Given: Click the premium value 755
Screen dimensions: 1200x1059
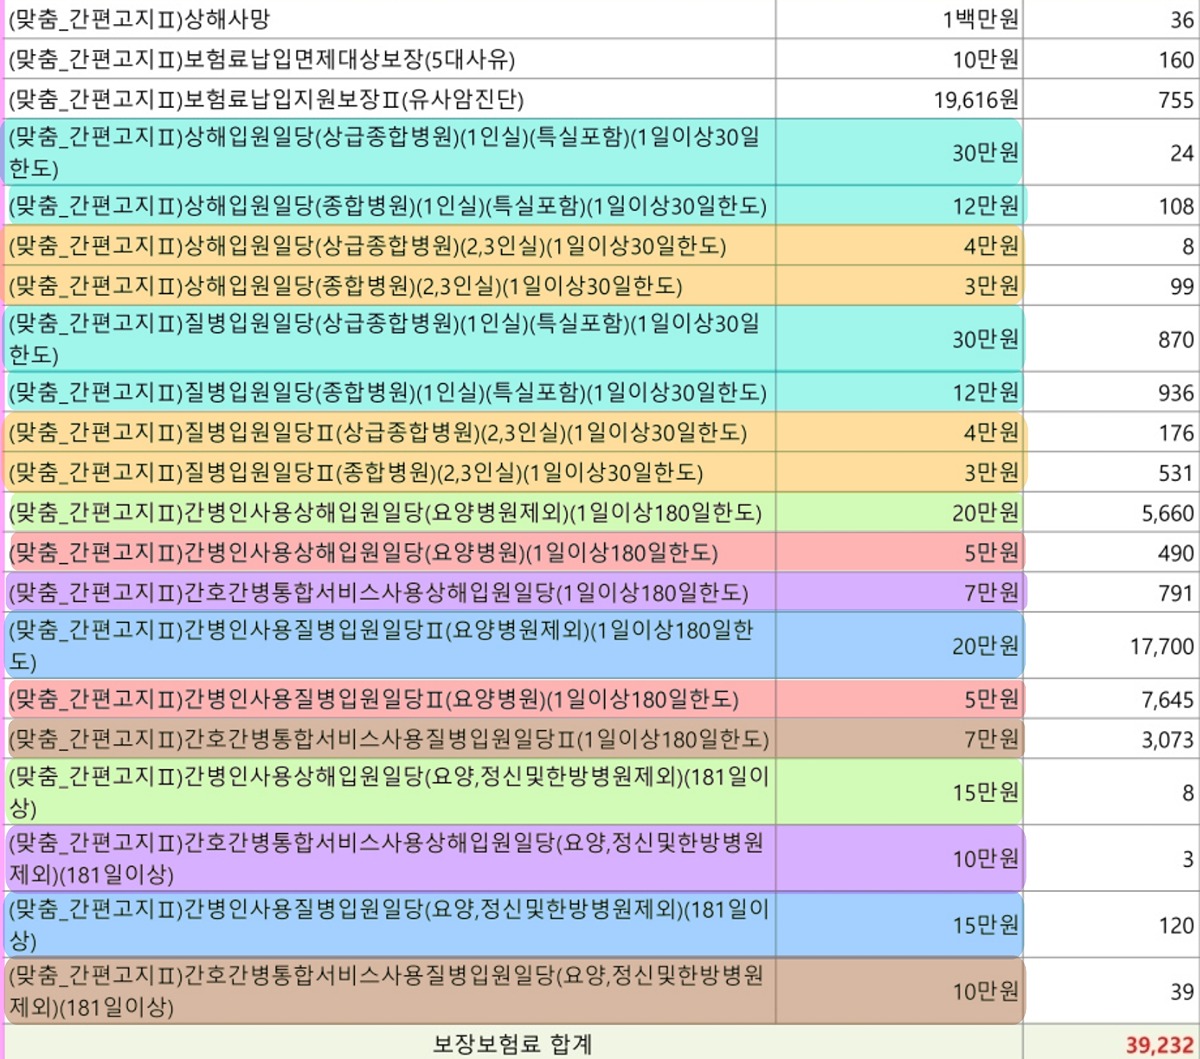Looking at the screenshot, I should [x=1176, y=100].
